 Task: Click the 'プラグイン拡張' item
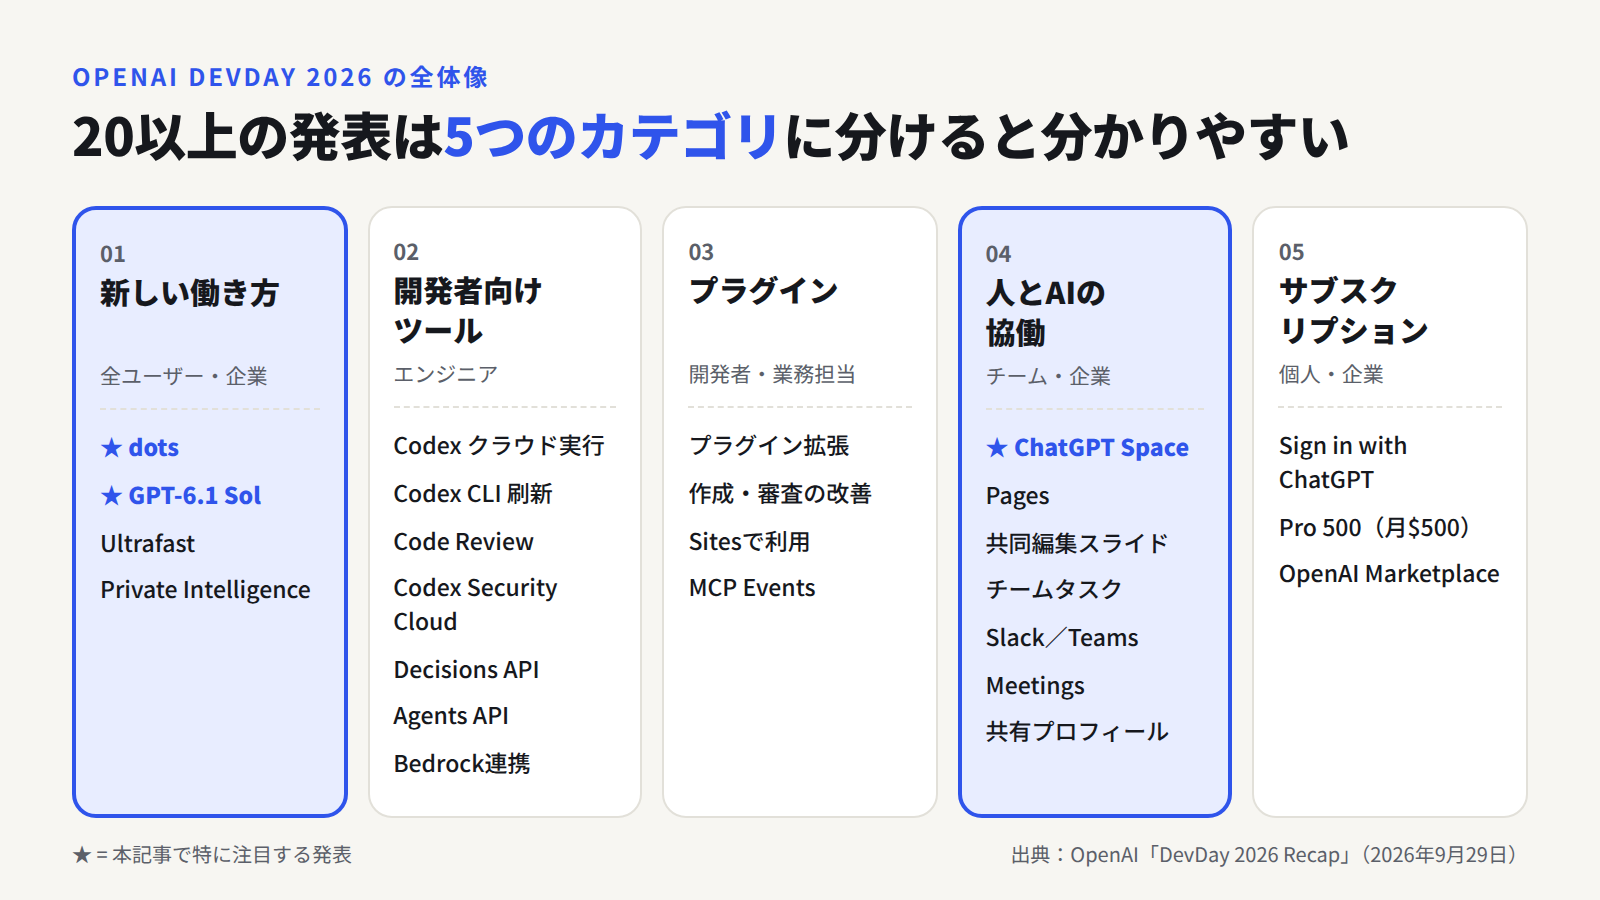click(x=769, y=446)
